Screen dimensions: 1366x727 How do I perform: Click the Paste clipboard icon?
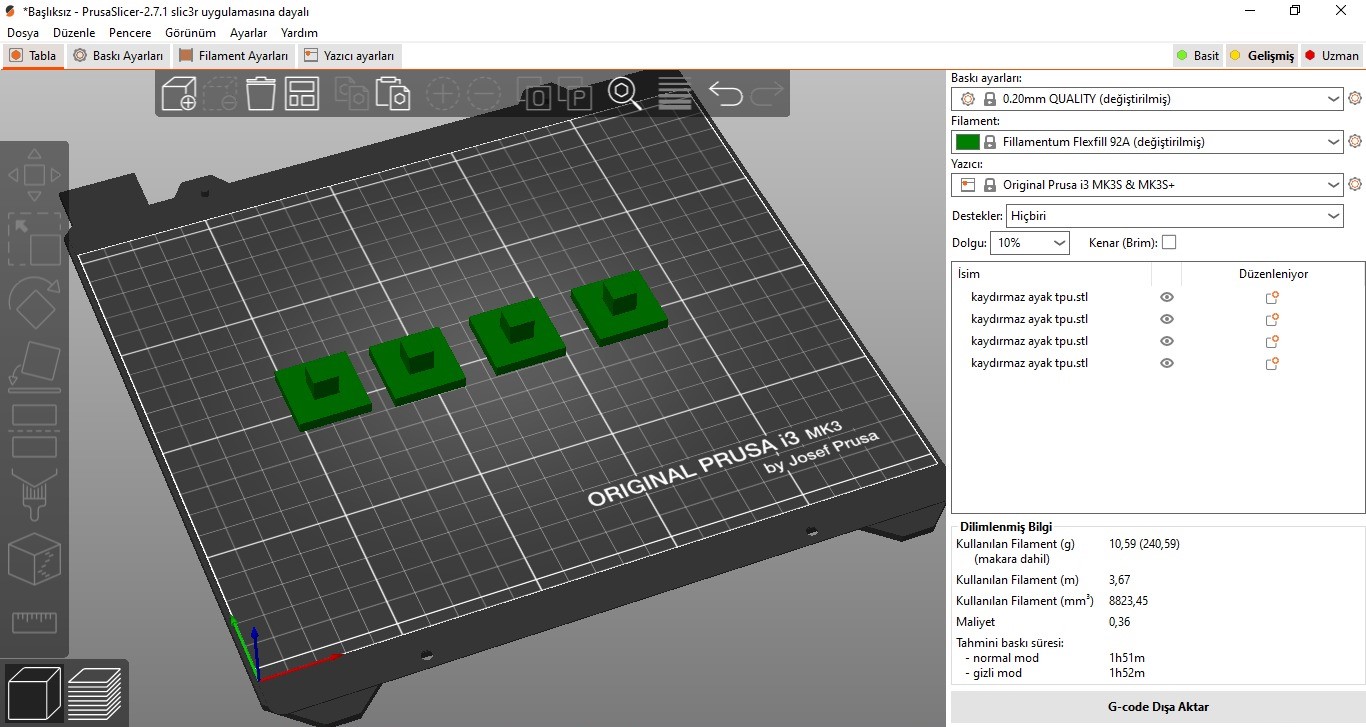click(x=393, y=93)
